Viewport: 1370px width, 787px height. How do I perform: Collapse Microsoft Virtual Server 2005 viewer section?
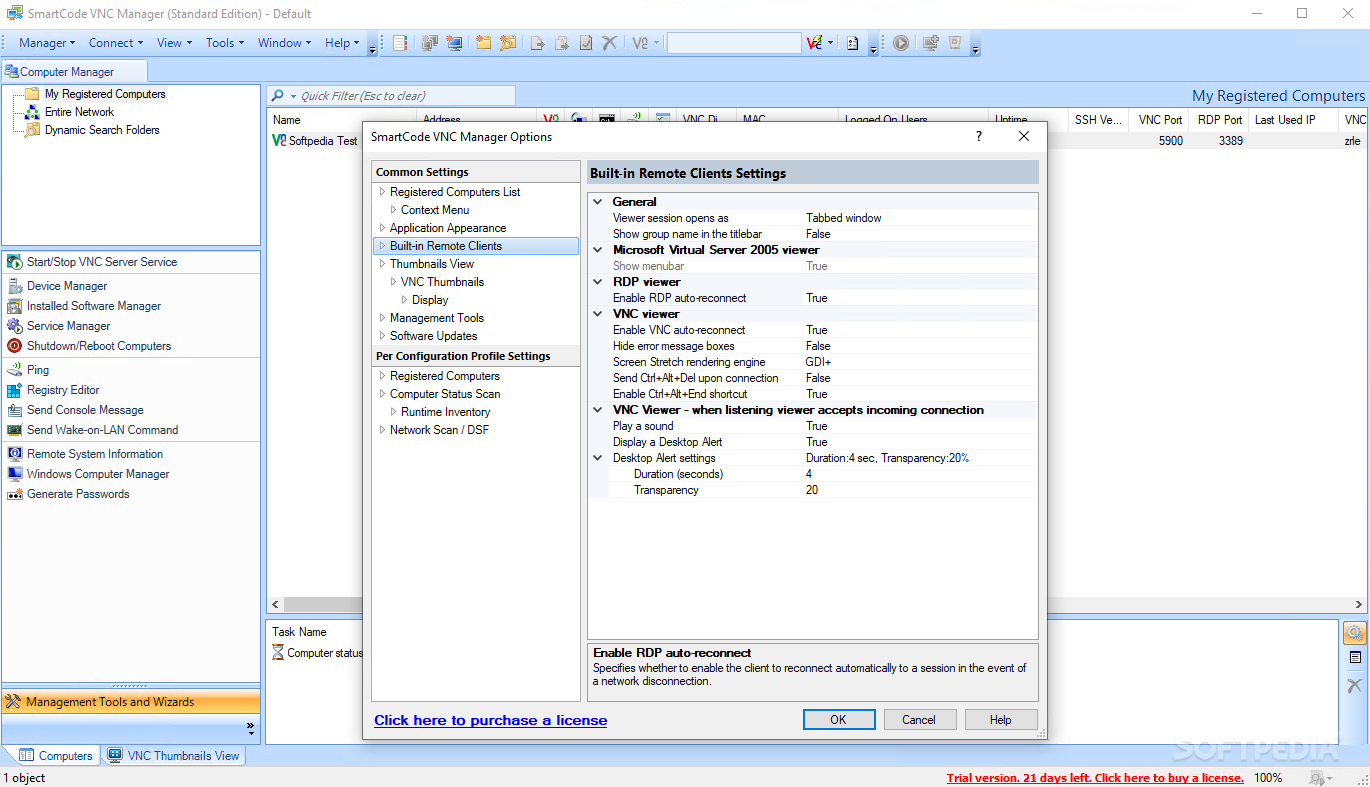tap(598, 250)
